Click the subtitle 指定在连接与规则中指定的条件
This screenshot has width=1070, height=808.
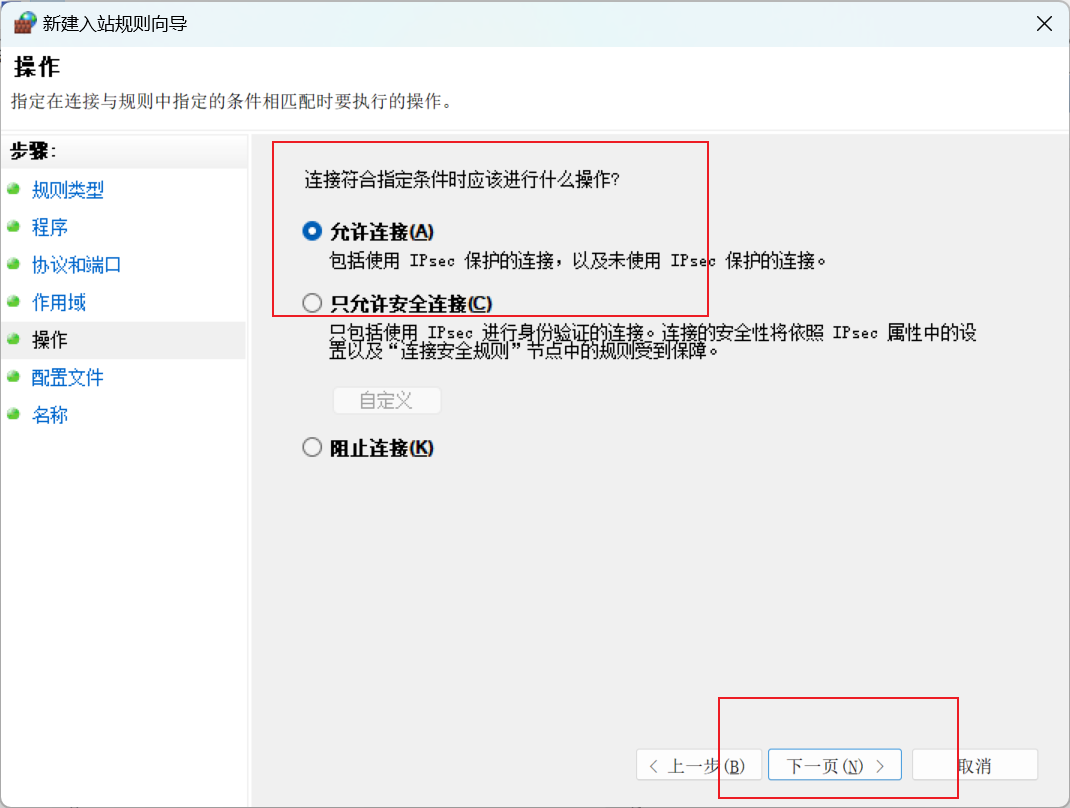tap(232, 102)
